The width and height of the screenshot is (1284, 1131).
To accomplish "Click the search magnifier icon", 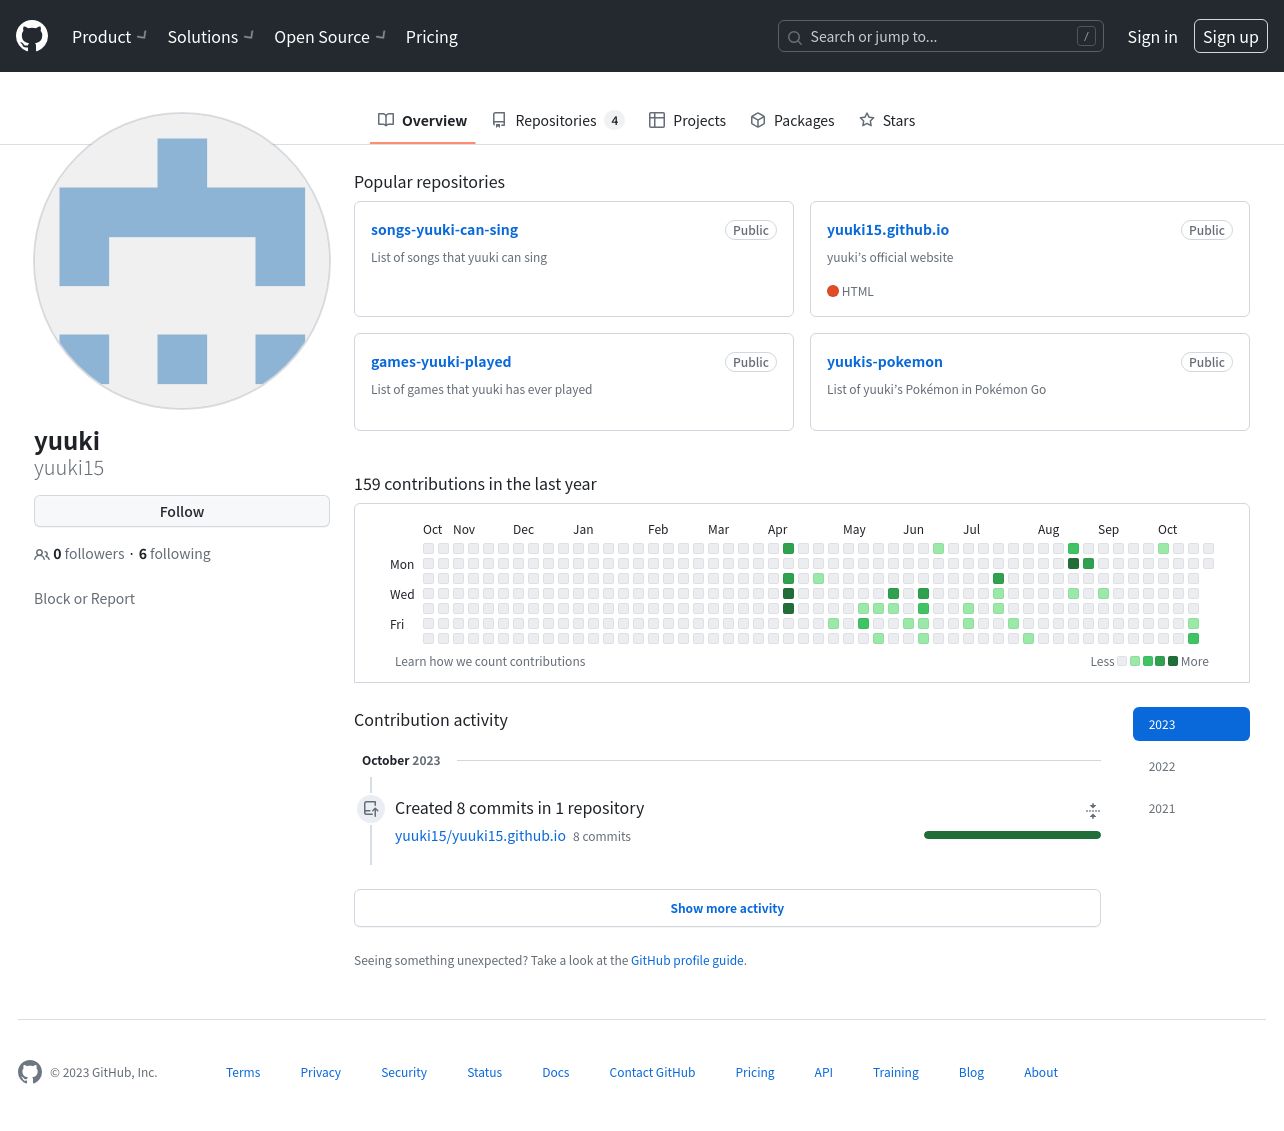I will (x=795, y=37).
